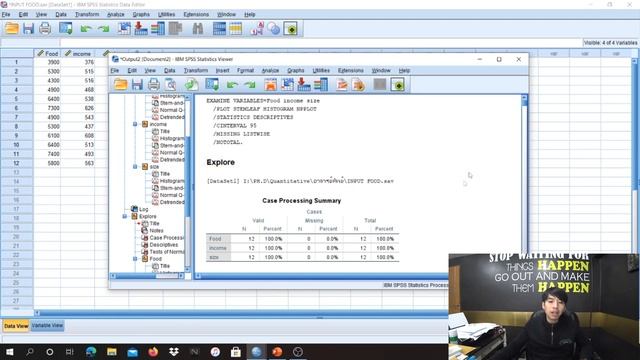Select Tests of Normality item in outline

(x=167, y=251)
